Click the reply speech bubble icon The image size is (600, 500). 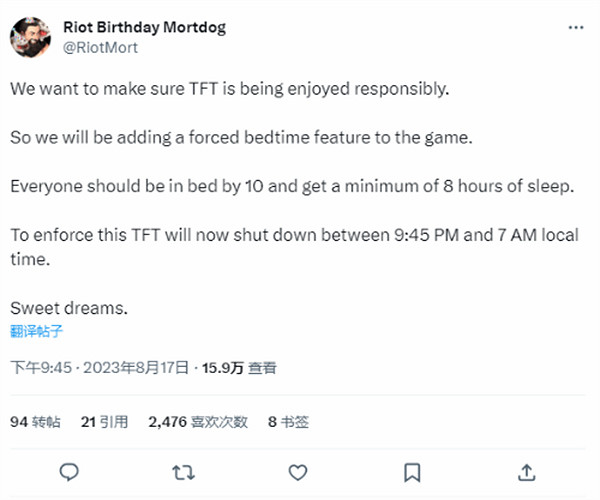[x=69, y=470]
